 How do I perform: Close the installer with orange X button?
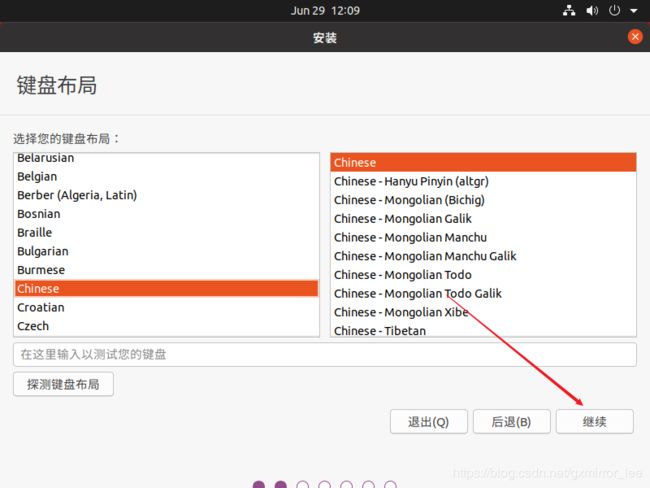(635, 37)
